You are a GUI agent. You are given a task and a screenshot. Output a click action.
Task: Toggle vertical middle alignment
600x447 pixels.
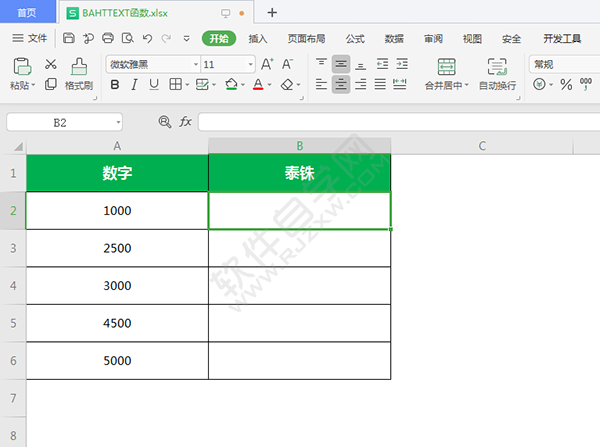click(x=341, y=64)
